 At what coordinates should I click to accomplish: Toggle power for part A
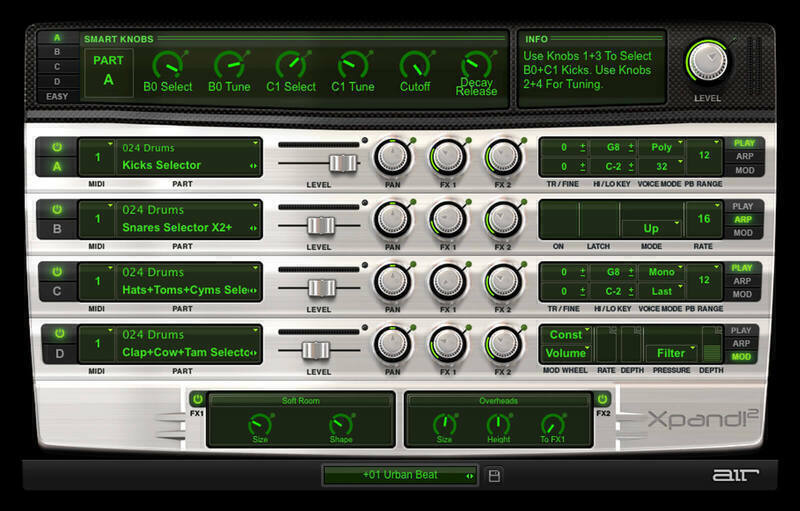click(57, 147)
